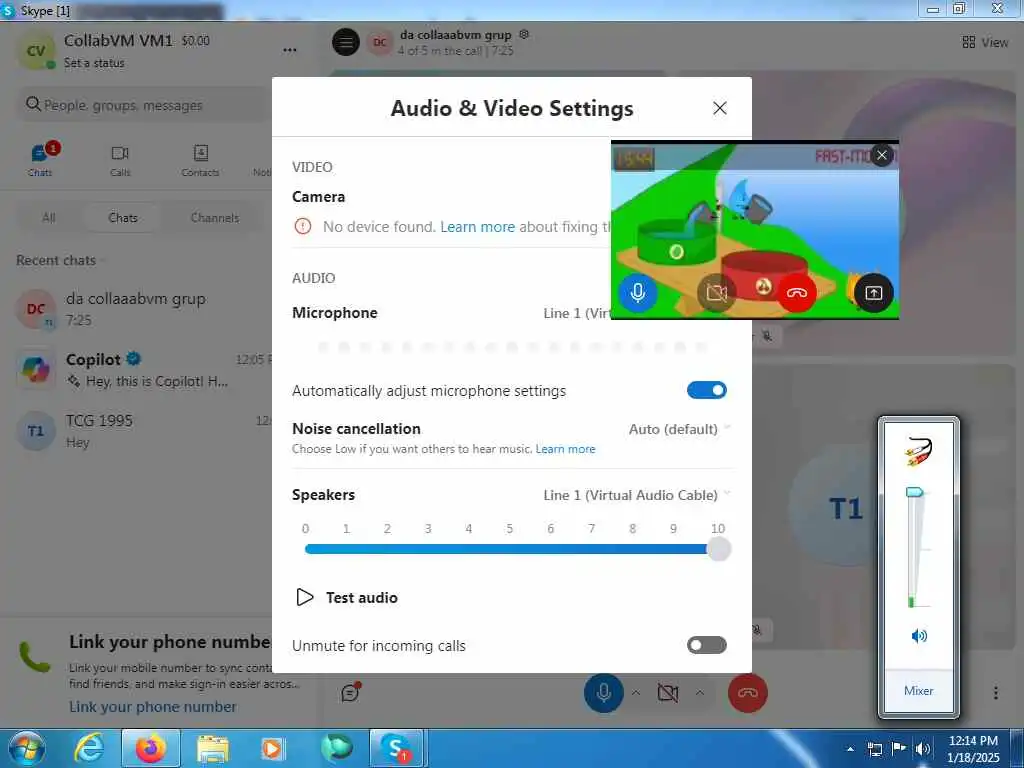Hang up with red end call button
Viewport: 1024px width, 768px height.
coord(748,693)
